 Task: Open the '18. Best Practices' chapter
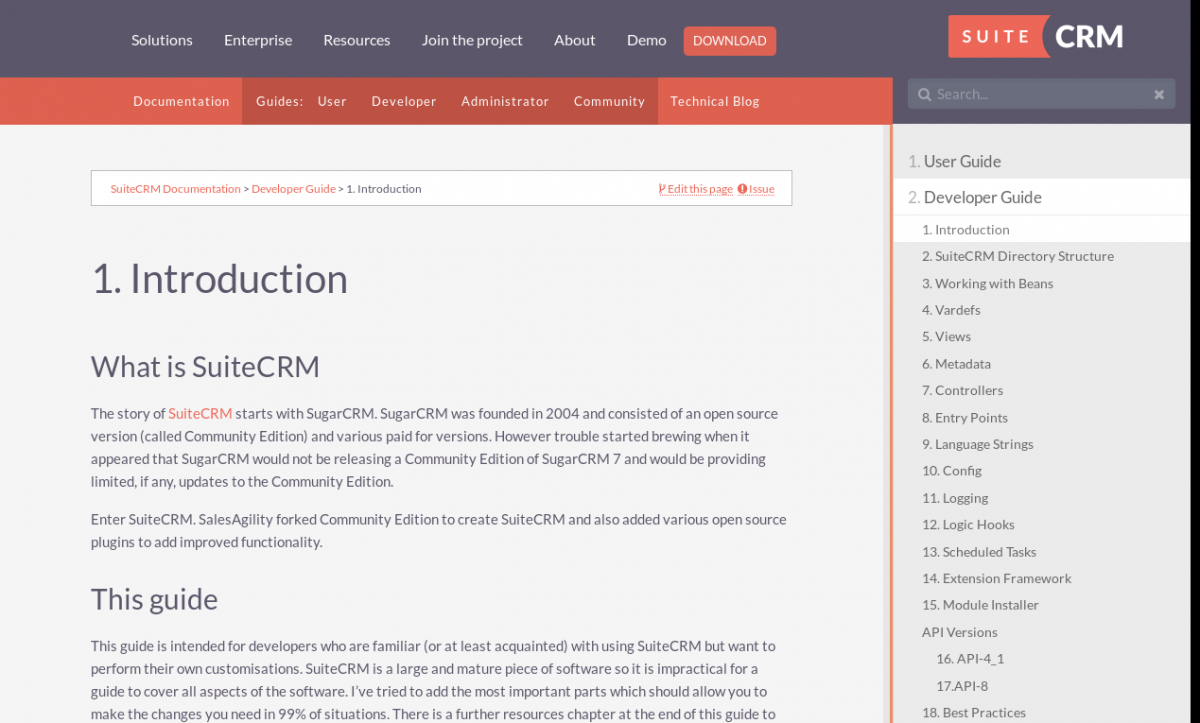pos(973,712)
